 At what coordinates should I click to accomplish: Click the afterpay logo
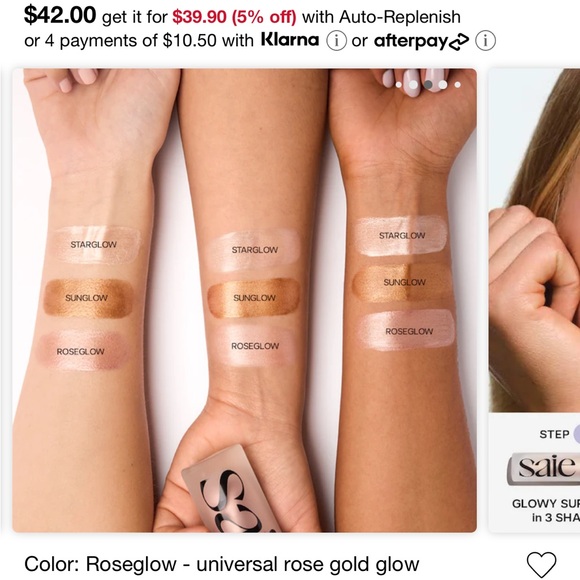point(421,41)
